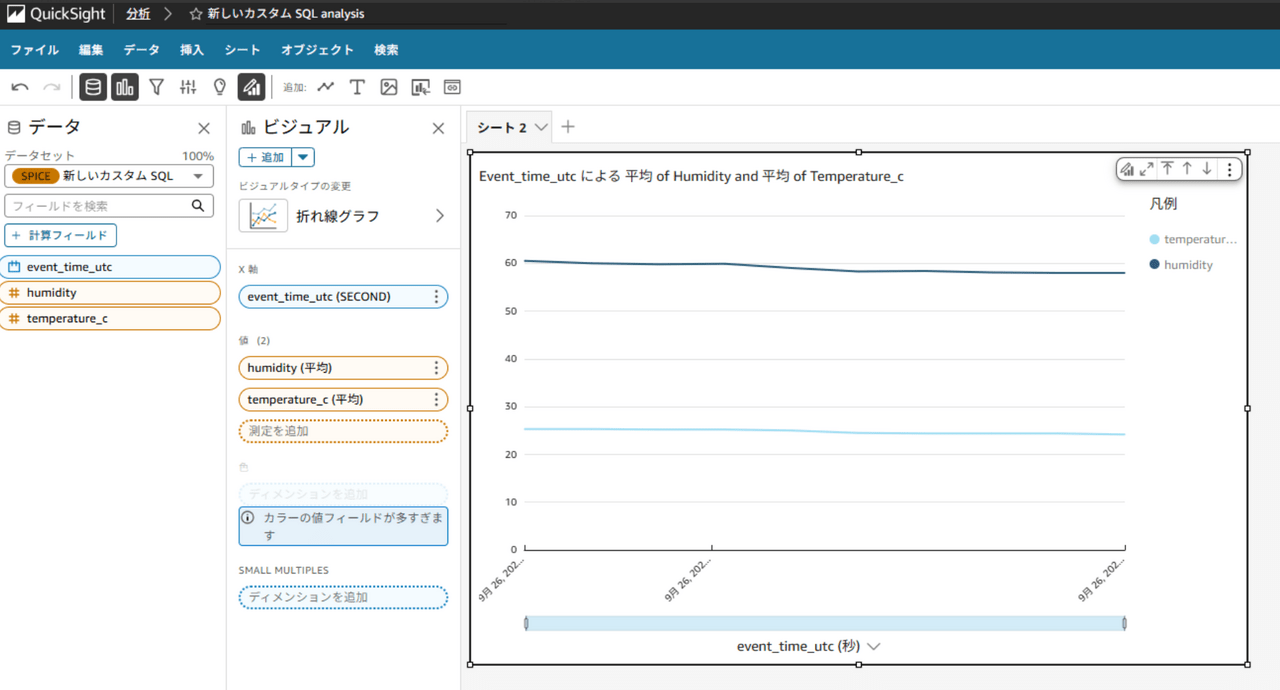Maximize the visual with the expand arrows icon
Screen dimensions: 1280x690
[1147, 169]
